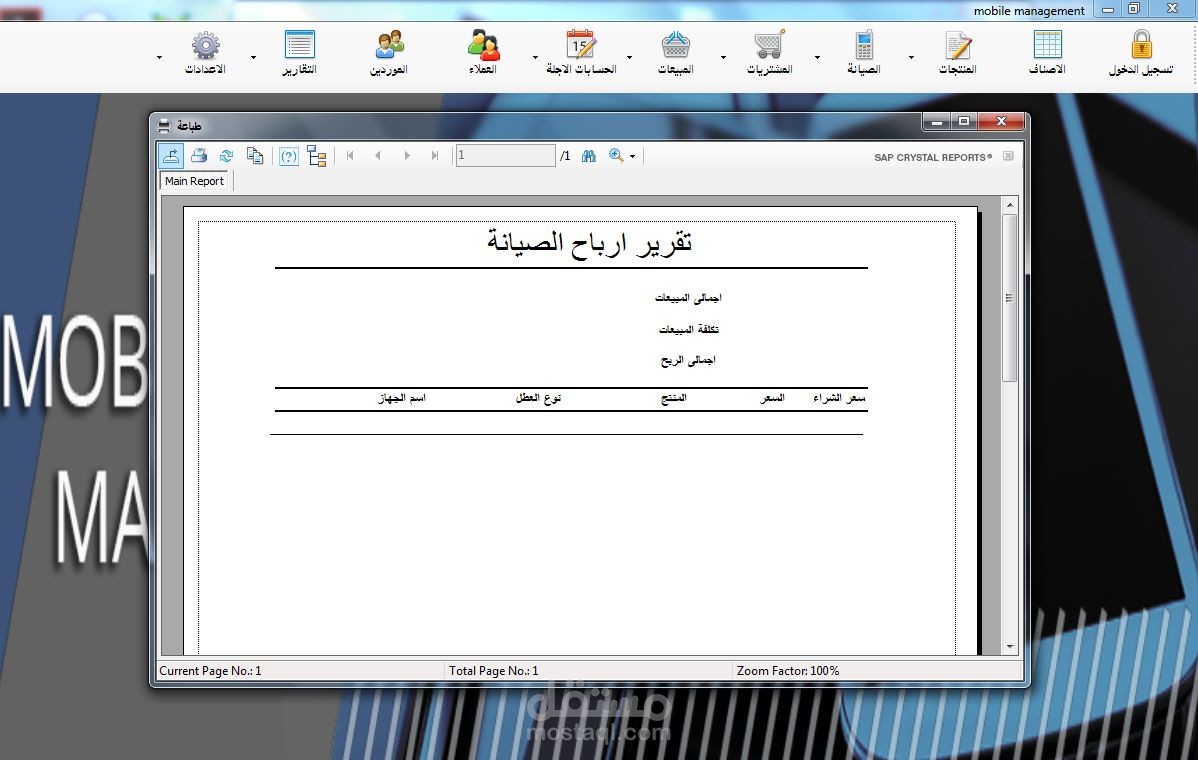Click the Copy icon in report toolbar
The width and height of the screenshot is (1198, 760).
click(255, 156)
